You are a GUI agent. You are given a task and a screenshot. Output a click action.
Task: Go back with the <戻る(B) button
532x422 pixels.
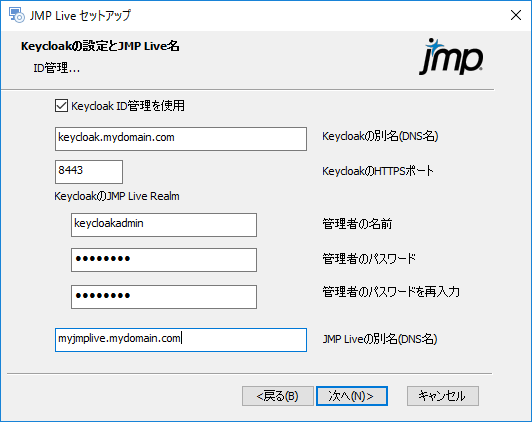pos(278,396)
